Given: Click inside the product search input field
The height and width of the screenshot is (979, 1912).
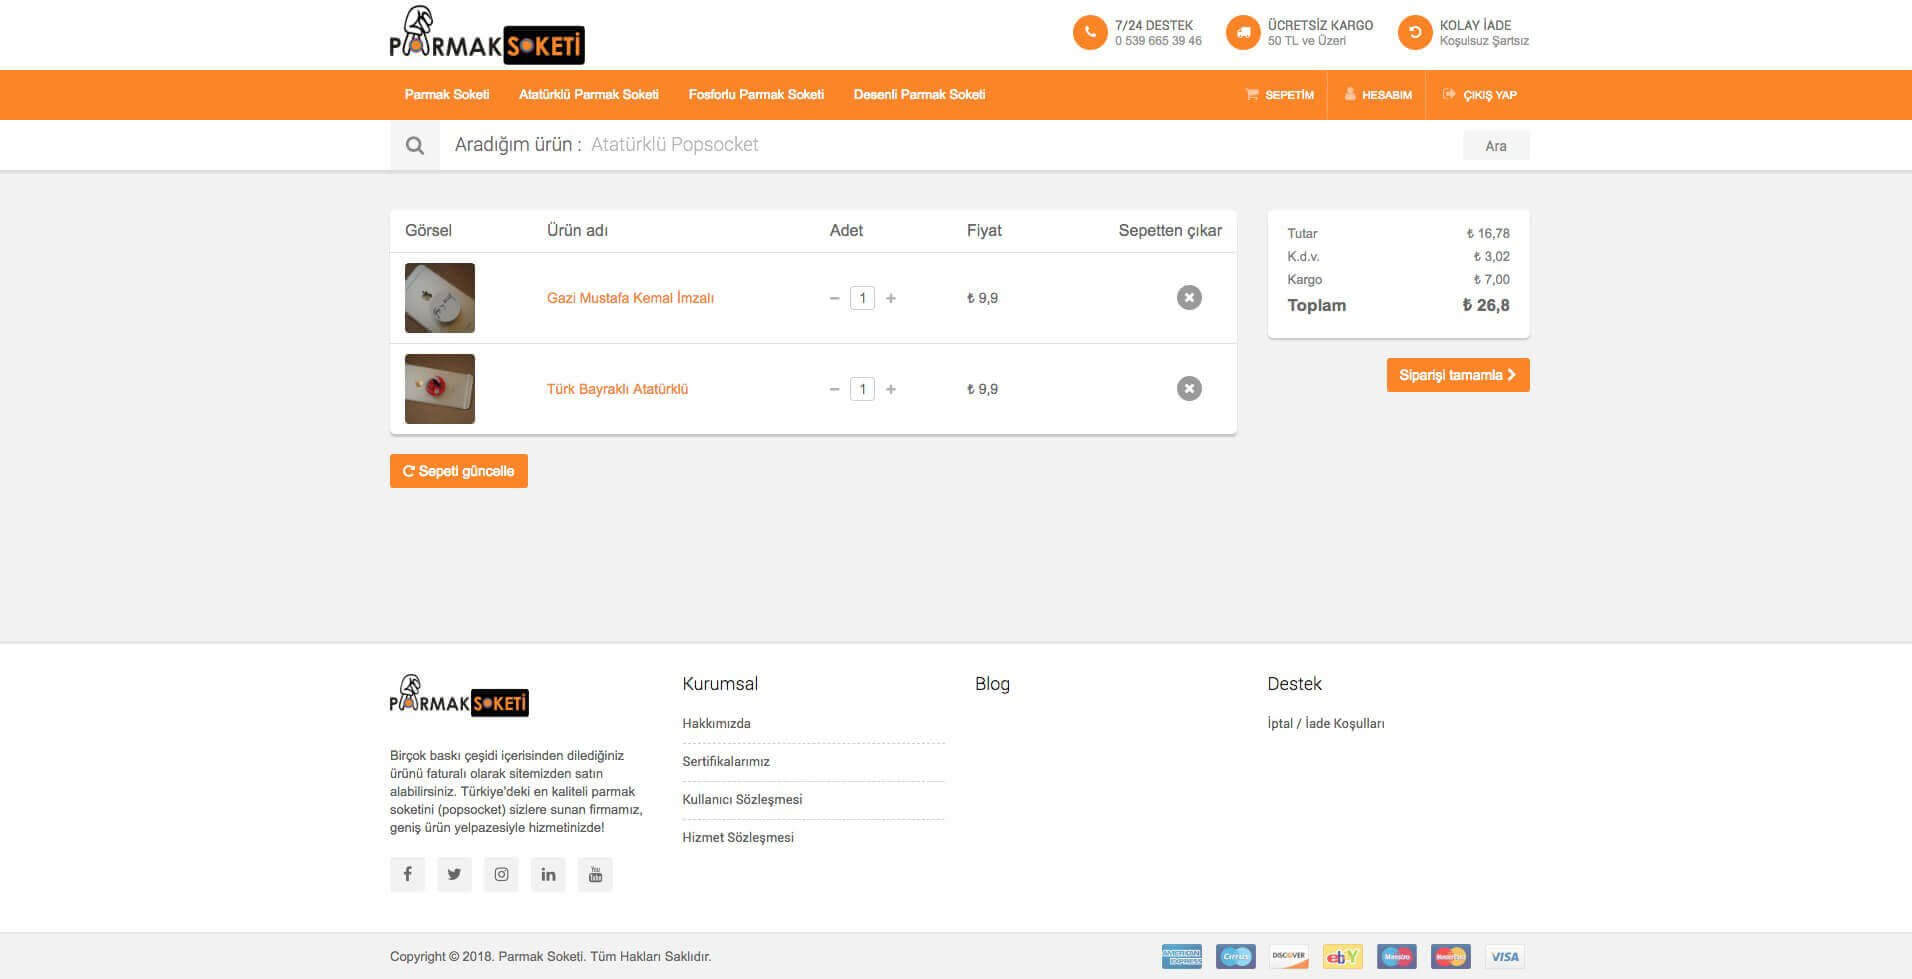Looking at the screenshot, I should point(800,144).
